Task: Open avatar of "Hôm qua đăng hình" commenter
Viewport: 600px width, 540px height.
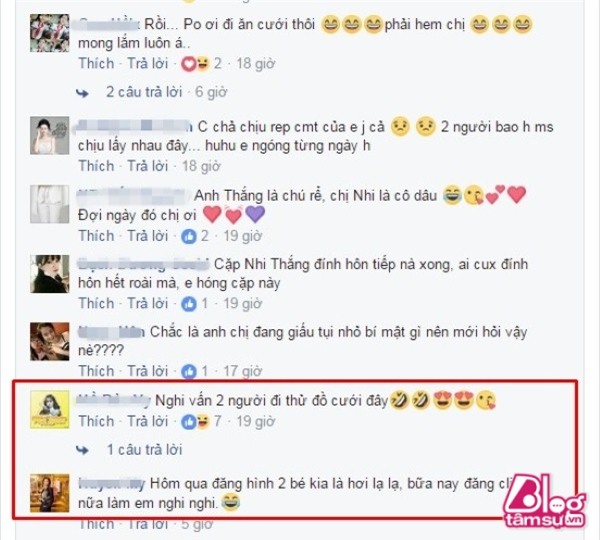Action: click(50, 493)
